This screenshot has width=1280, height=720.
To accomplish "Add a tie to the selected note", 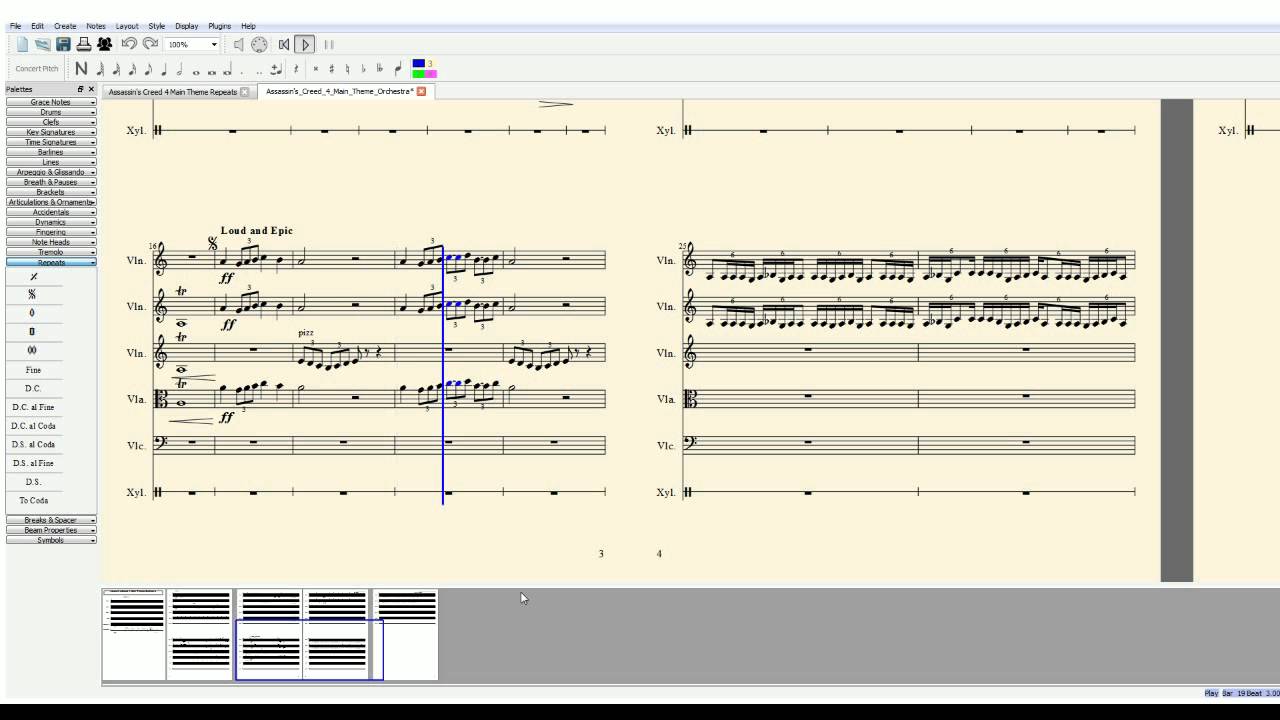I will click(277, 69).
